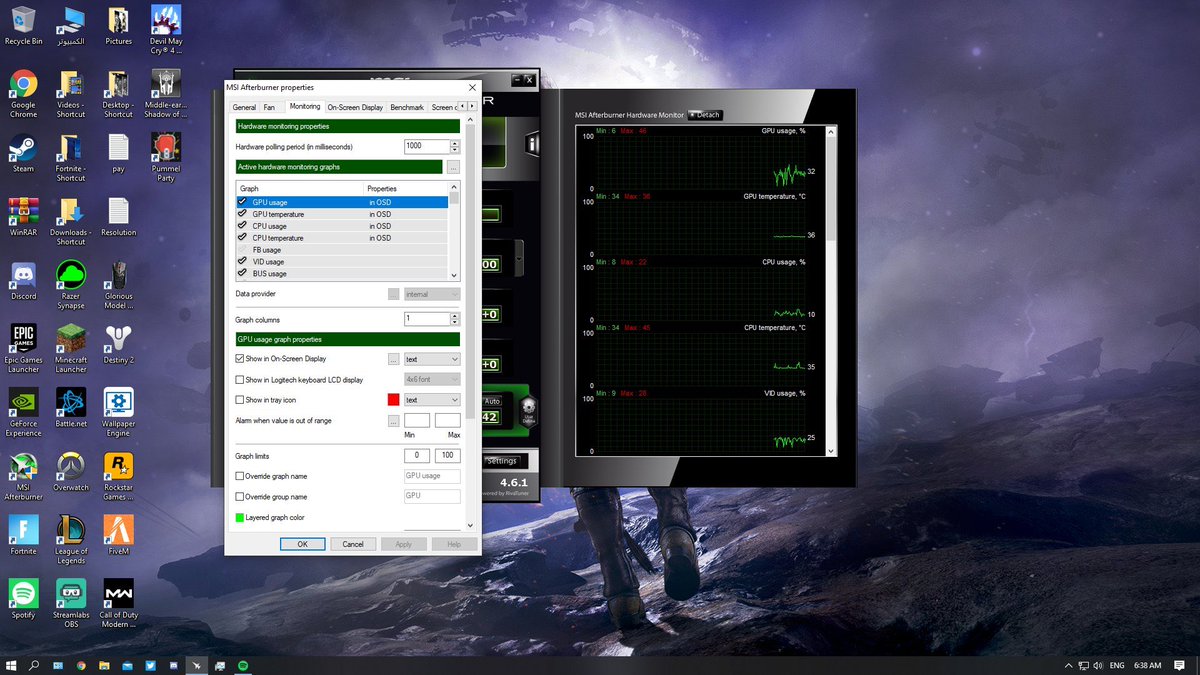Open the On-Screen Display tab
The width and height of the screenshot is (1200, 675).
(x=355, y=107)
